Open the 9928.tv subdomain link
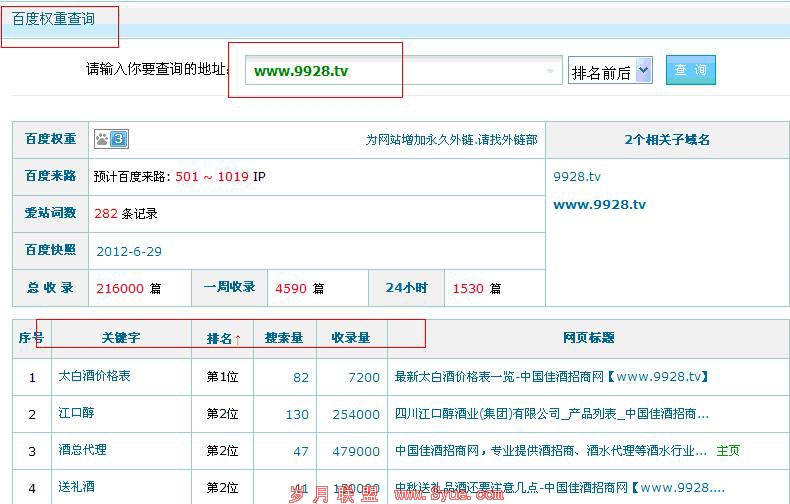This screenshot has width=790, height=504. coord(577,176)
